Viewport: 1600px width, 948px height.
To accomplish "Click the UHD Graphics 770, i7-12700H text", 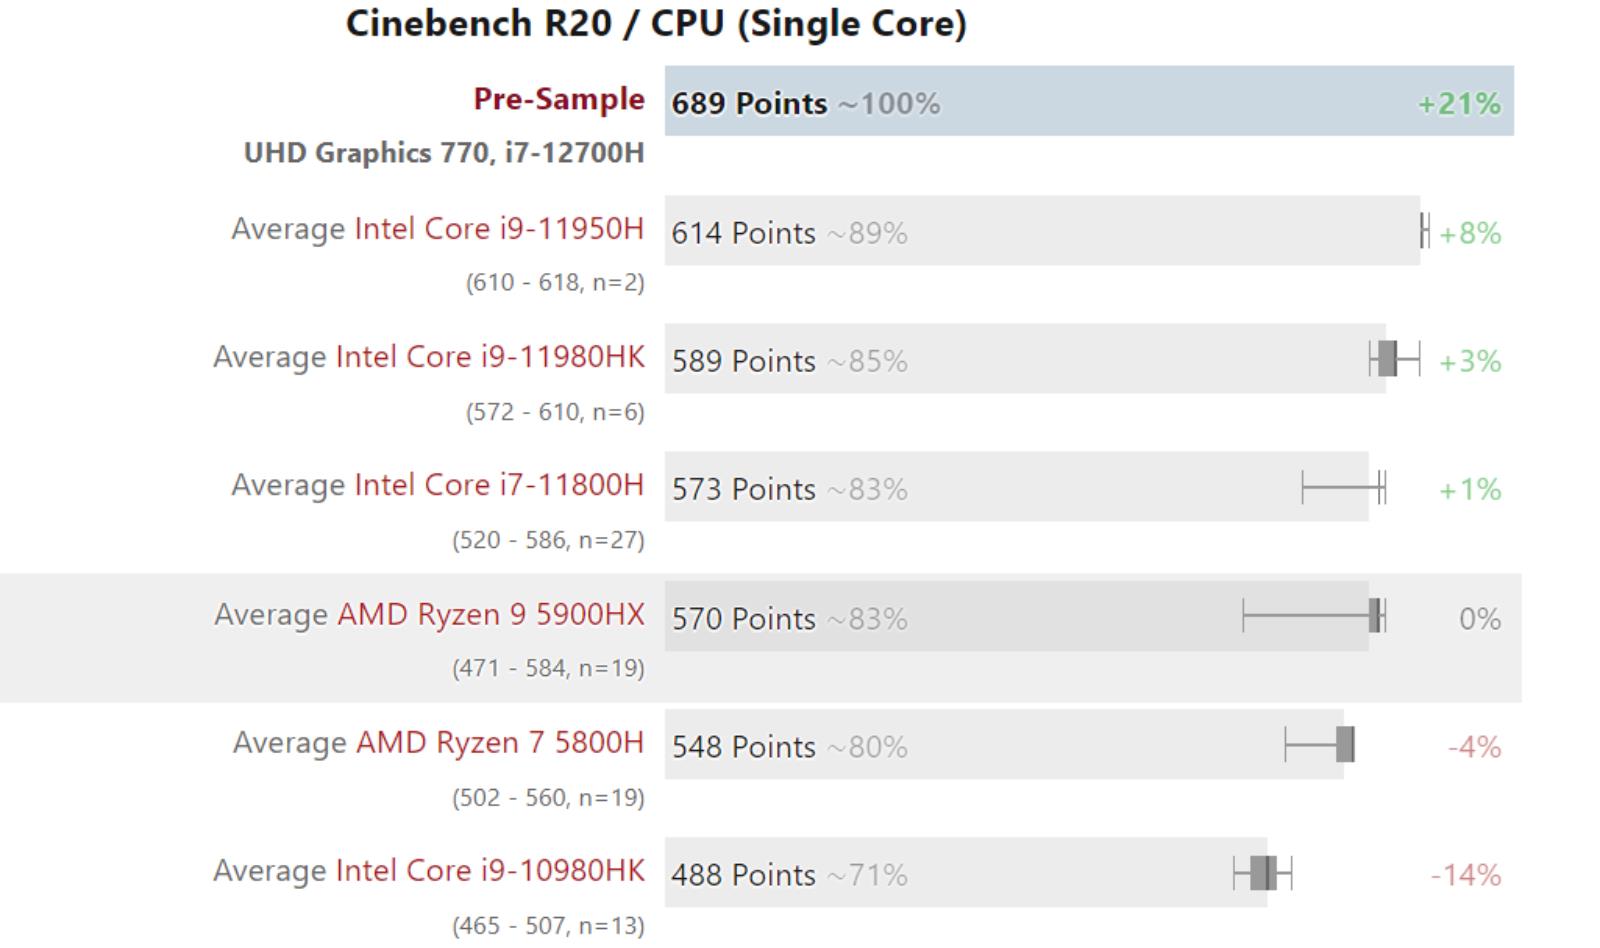I will pos(444,153).
